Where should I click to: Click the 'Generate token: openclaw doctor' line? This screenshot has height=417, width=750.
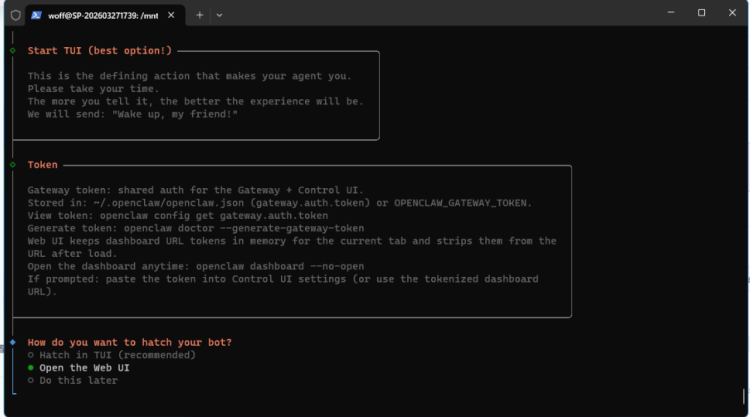coord(196,228)
